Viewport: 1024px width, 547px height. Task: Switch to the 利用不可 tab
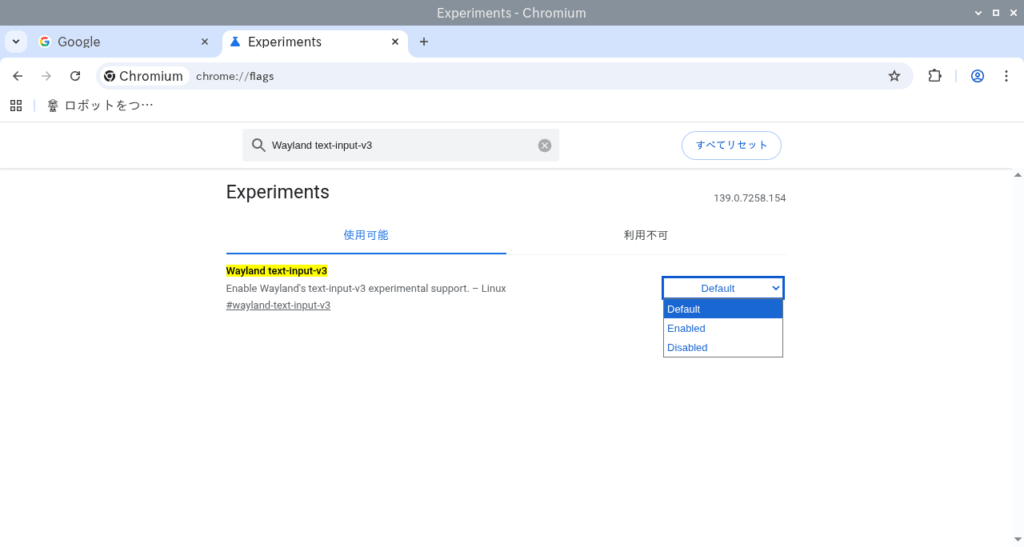click(645, 235)
